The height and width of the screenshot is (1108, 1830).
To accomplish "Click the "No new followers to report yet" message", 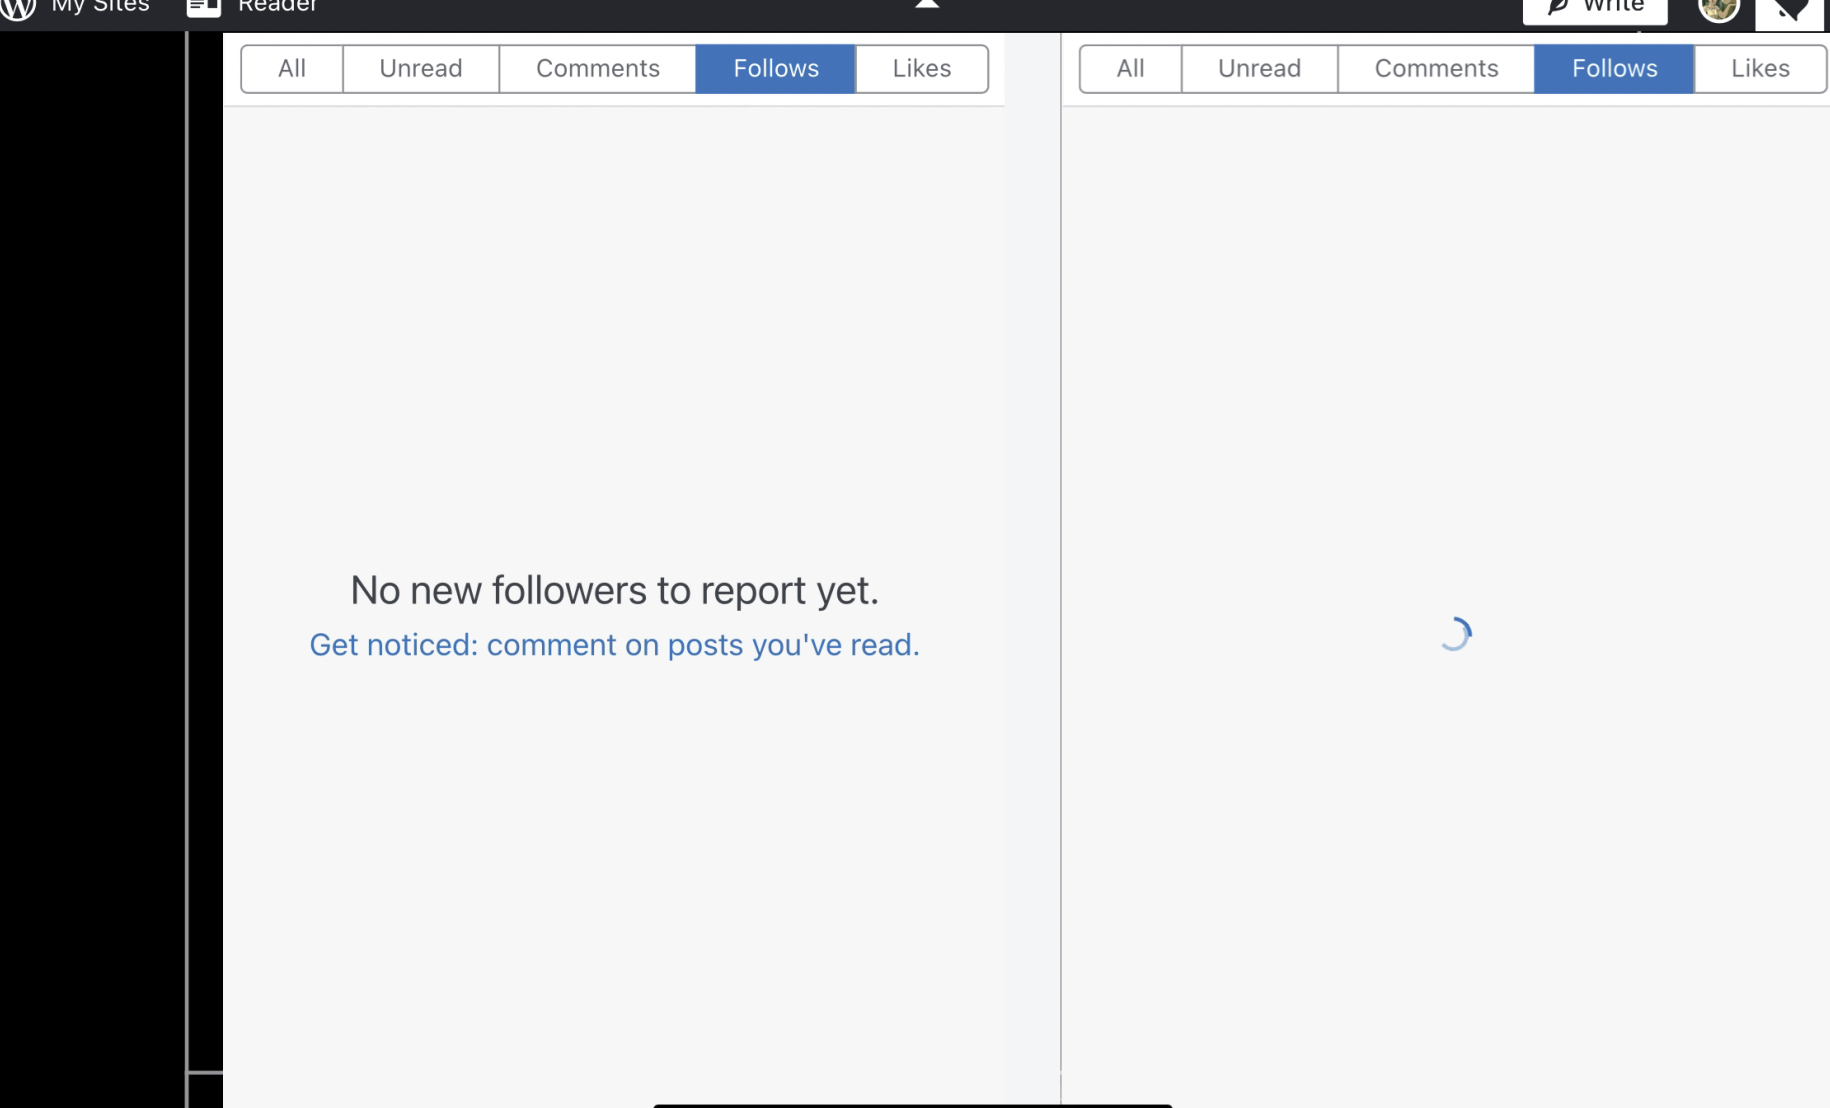I will pos(614,591).
